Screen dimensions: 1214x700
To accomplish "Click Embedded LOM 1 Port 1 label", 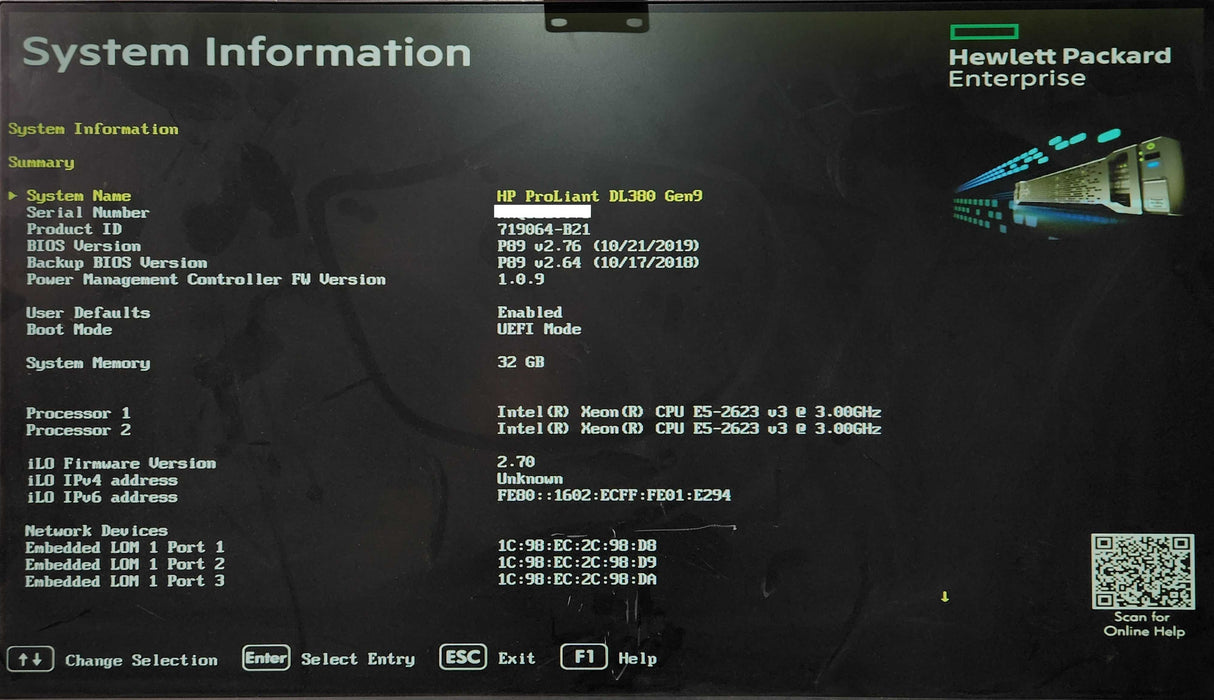I will (x=125, y=547).
